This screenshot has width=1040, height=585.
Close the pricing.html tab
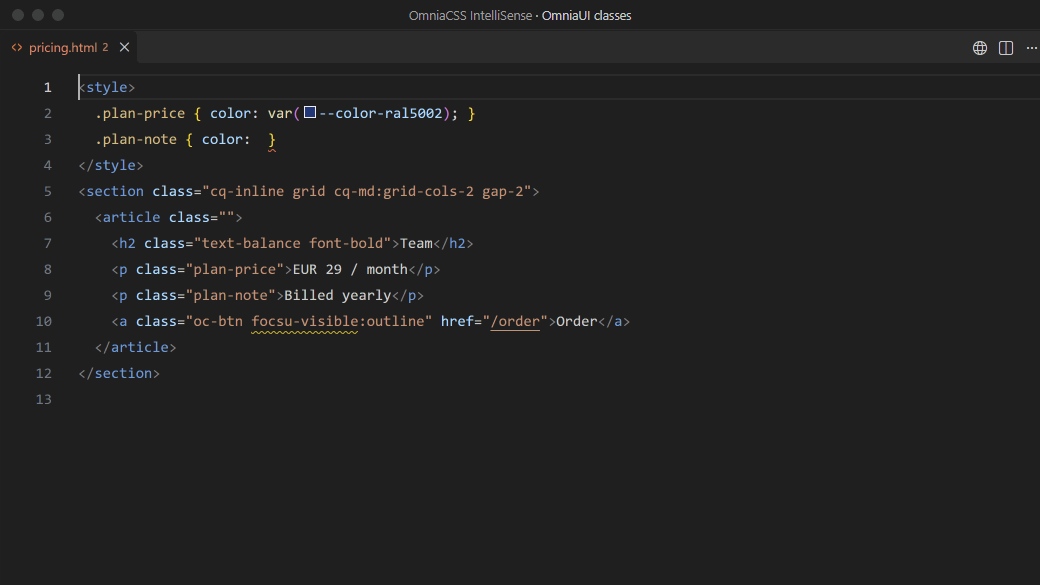tap(124, 47)
